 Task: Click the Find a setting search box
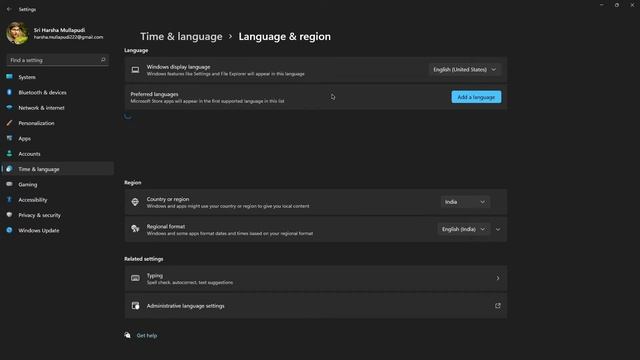coord(58,60)
